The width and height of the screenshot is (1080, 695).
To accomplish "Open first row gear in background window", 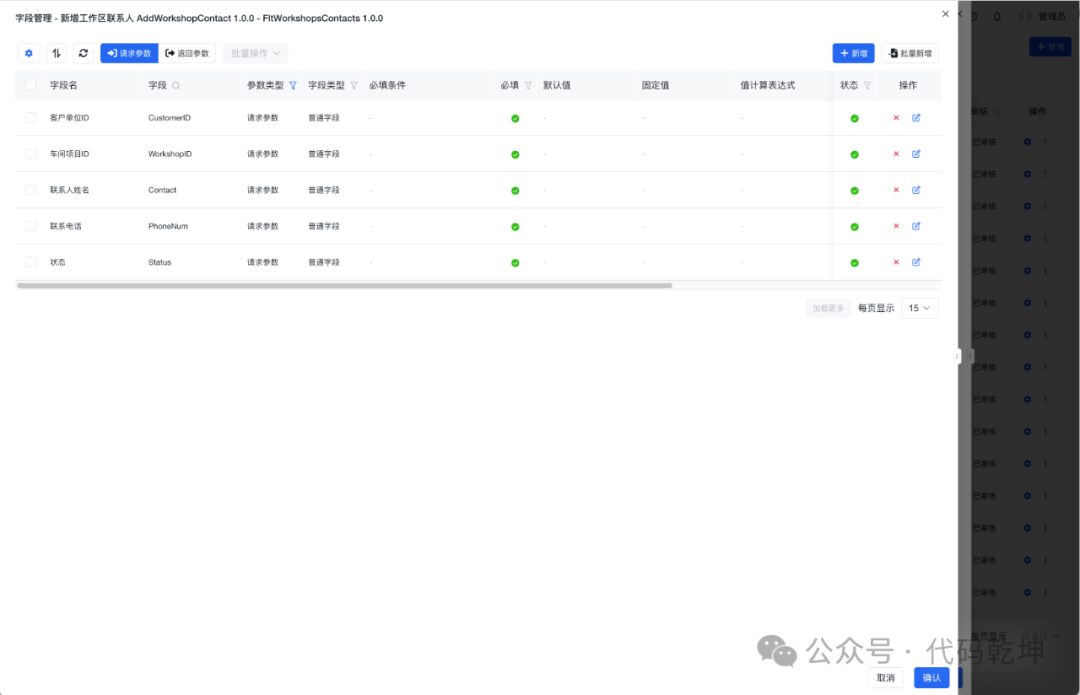I will point(1027,142).
